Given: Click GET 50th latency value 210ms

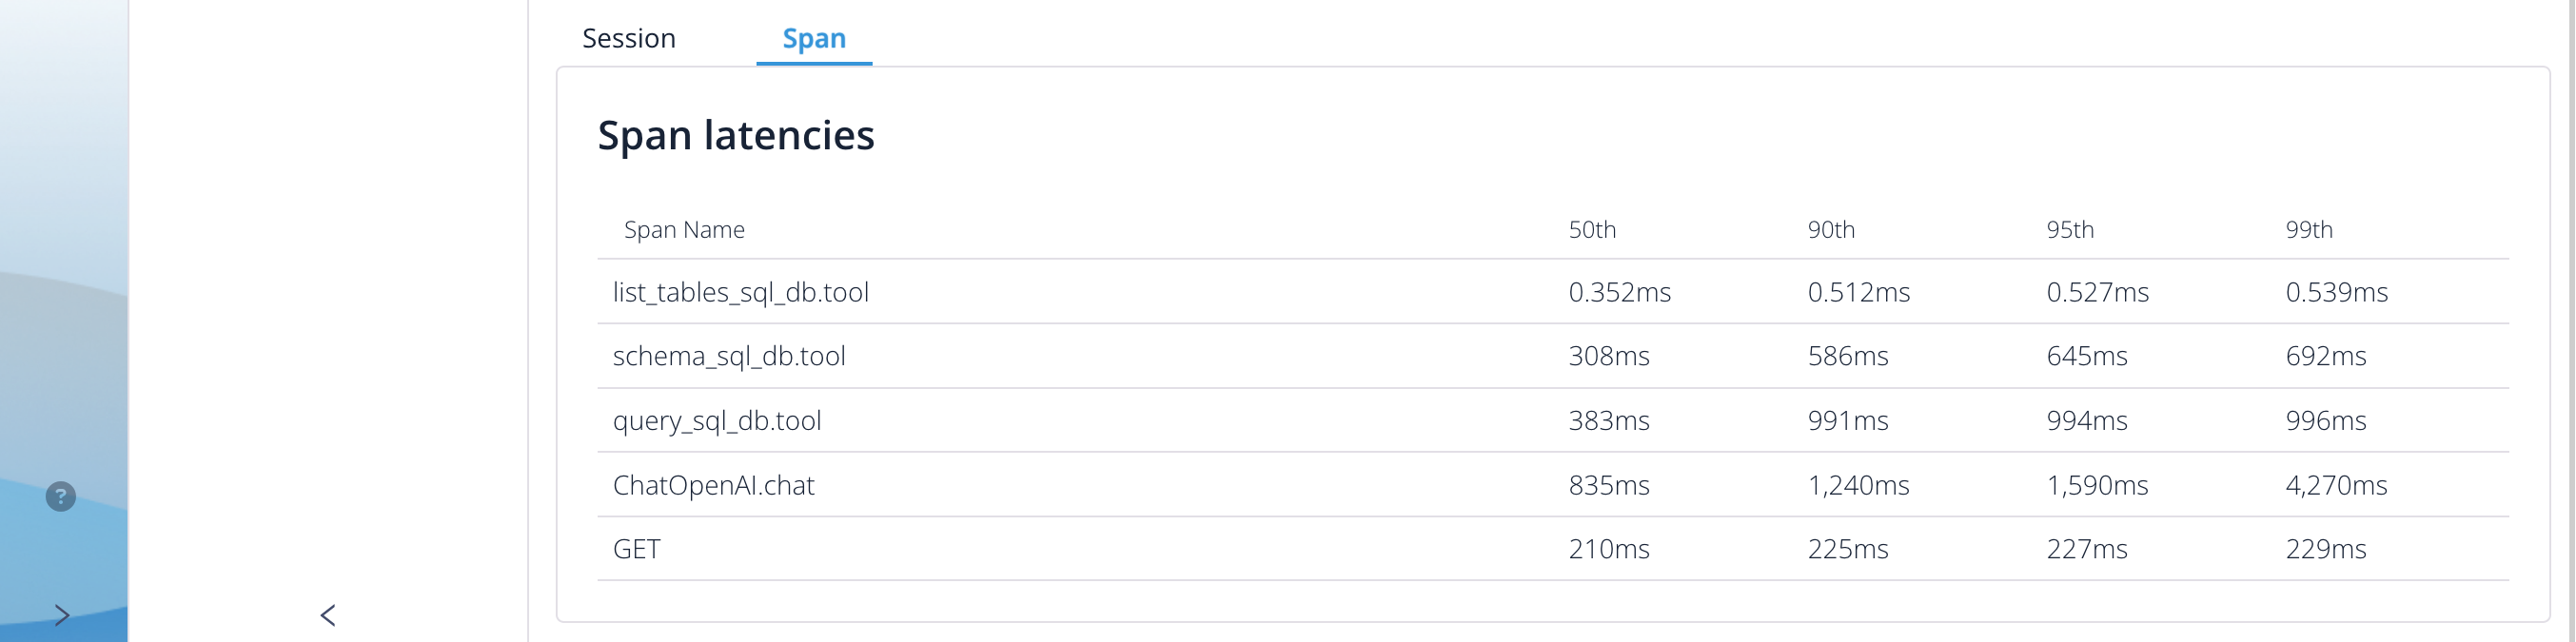Looking at the screenshot, I should click(x=1609, y=549).
